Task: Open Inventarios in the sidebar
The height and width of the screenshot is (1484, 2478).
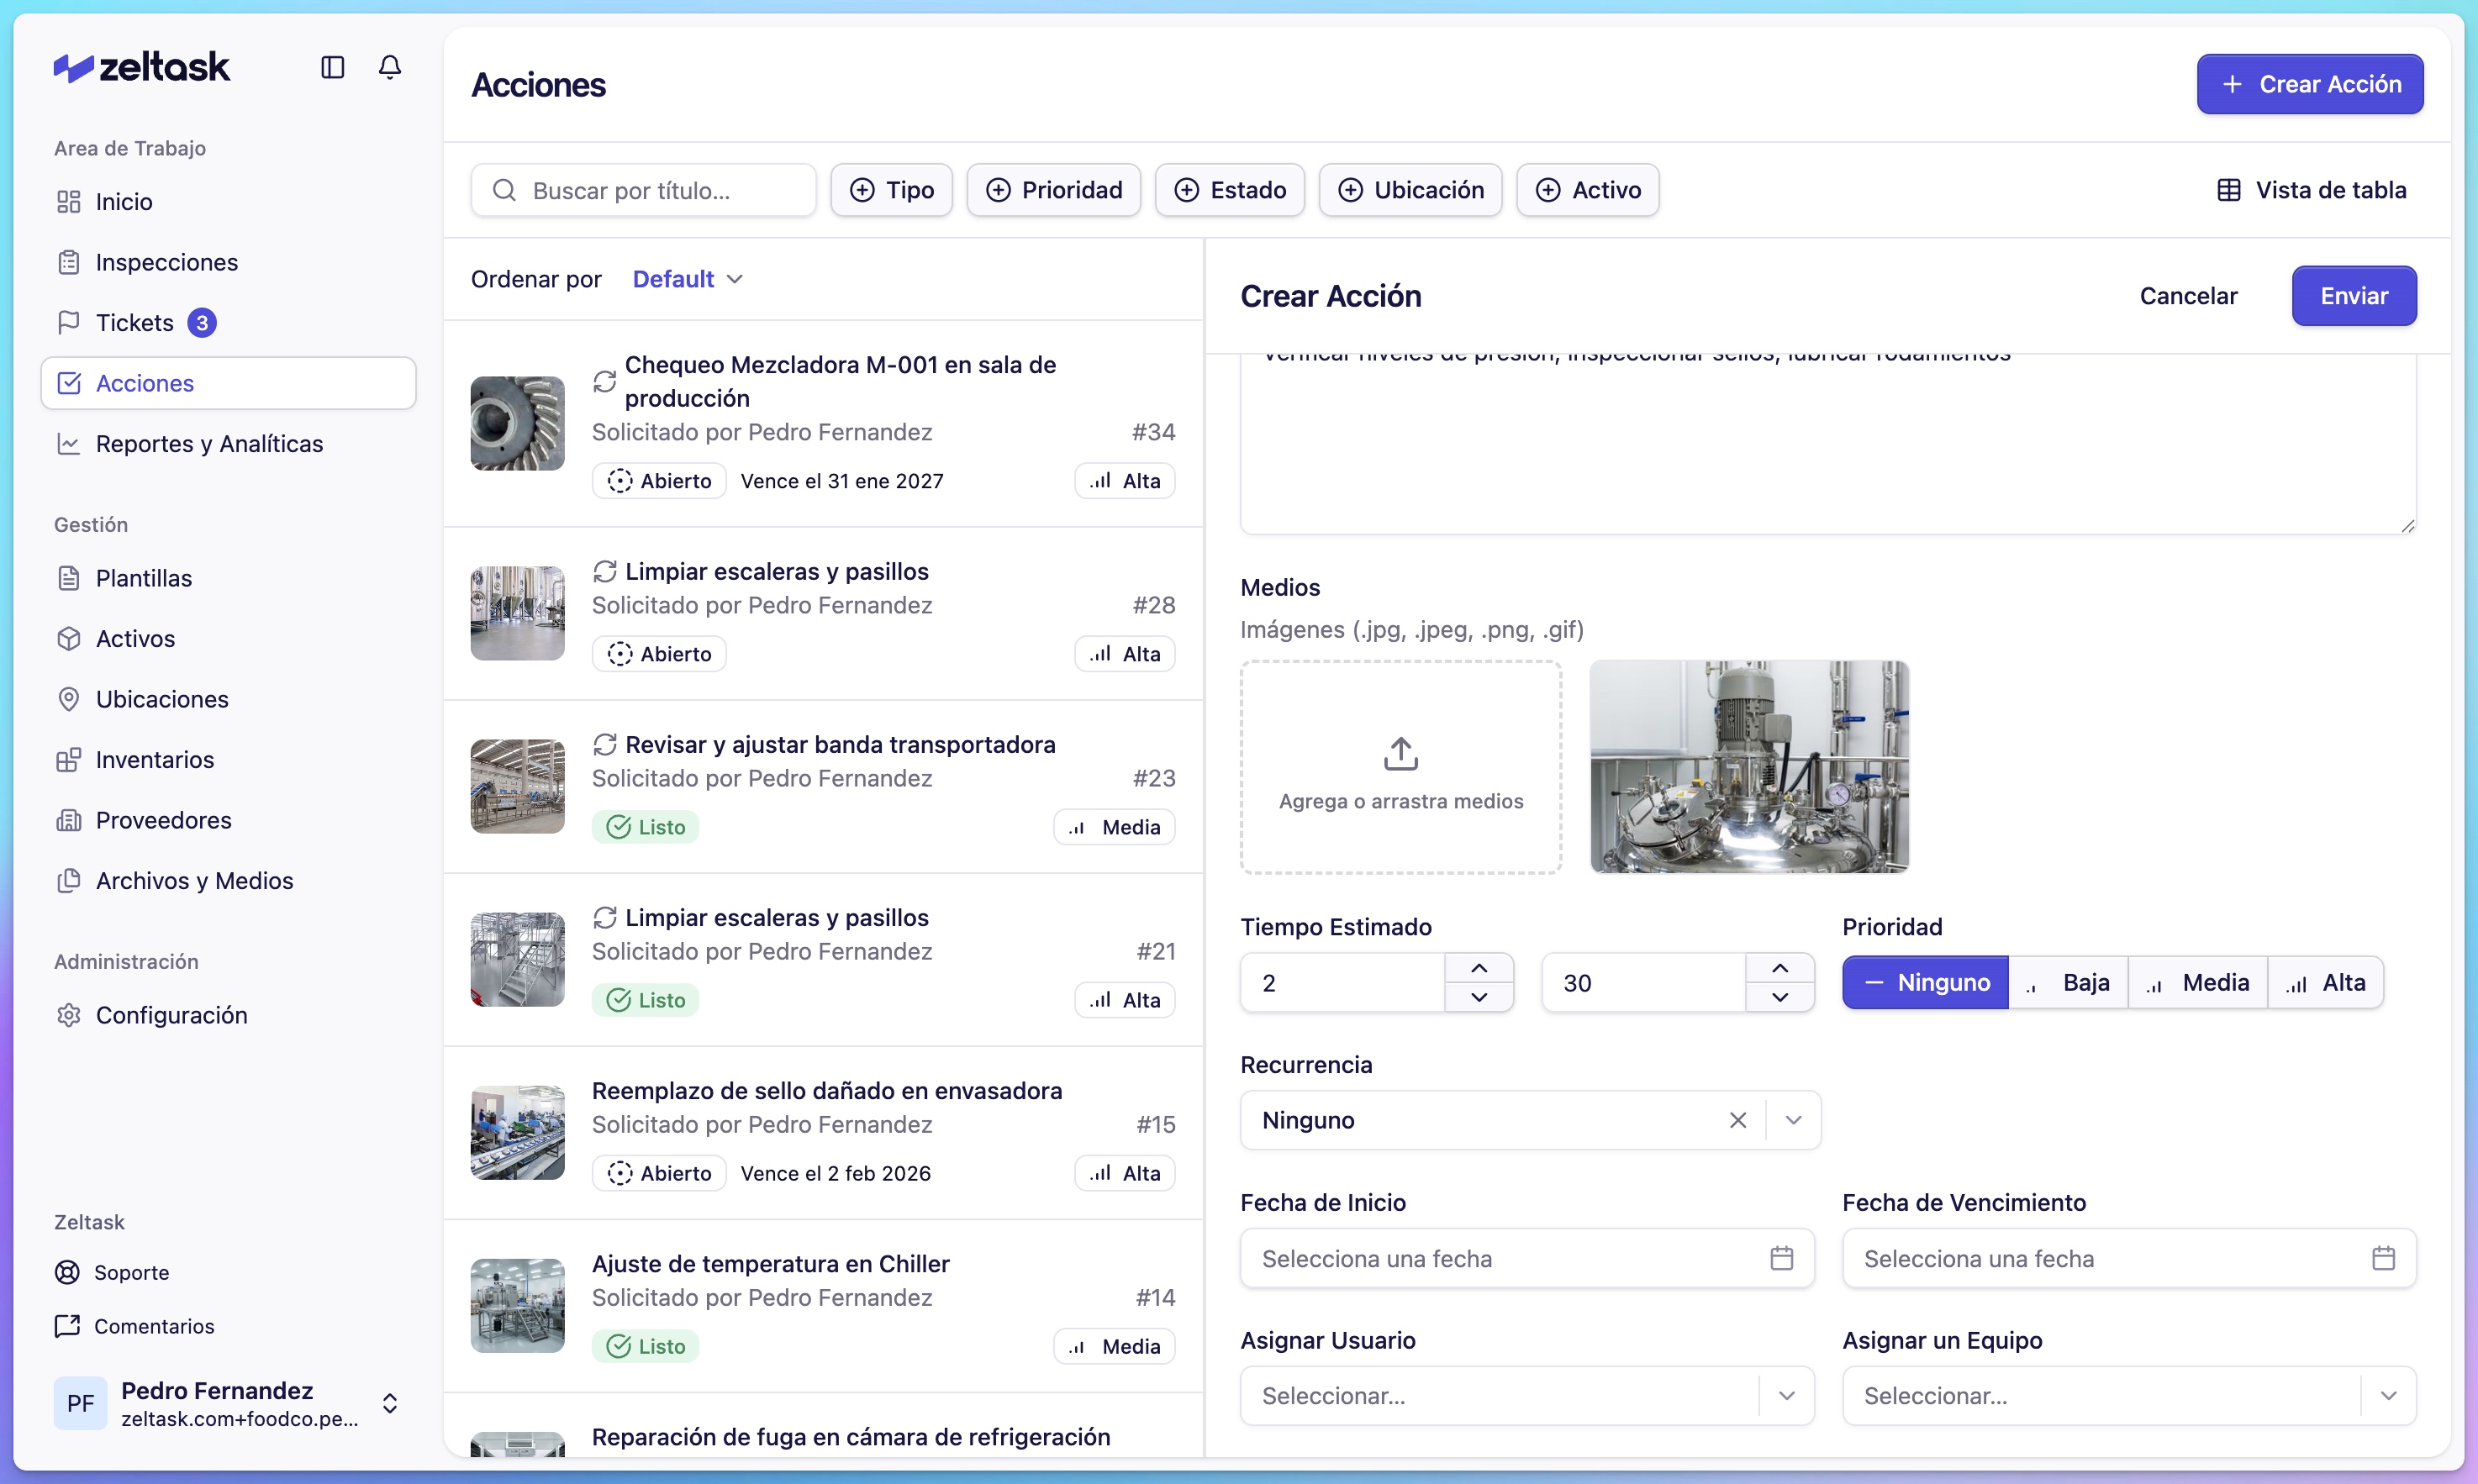Action: pos(228,760)
